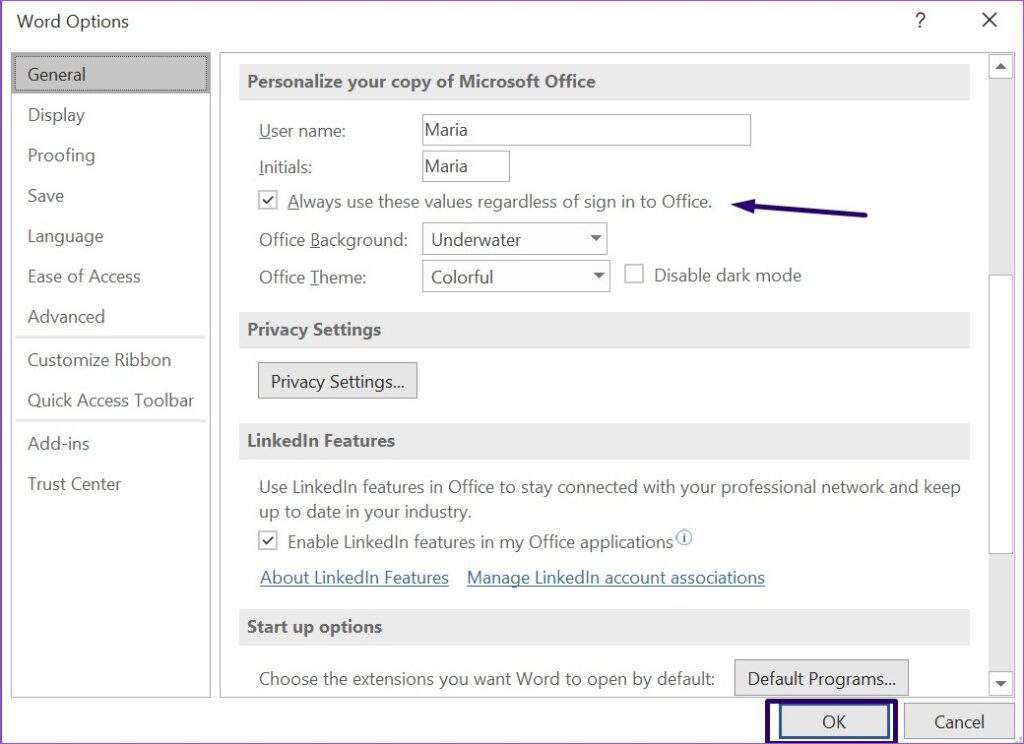Viewport: 1024px width, 744px height.
Task: Open the Proofing settings
Action: [x=61, y=155]
